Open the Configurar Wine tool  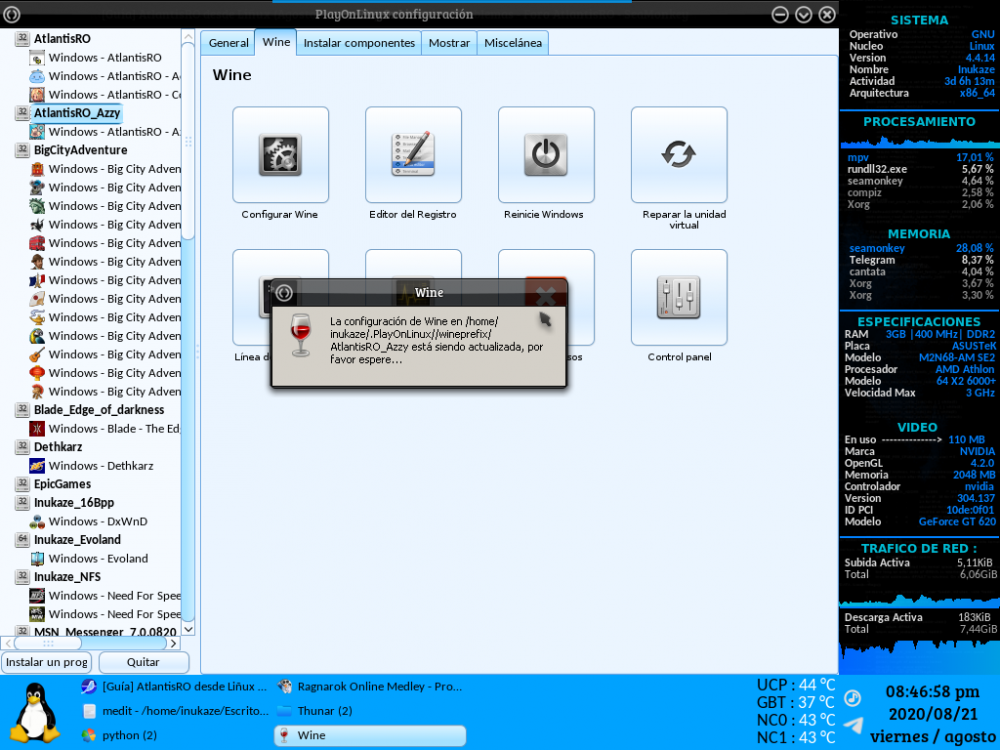click(x=280, y=155)
